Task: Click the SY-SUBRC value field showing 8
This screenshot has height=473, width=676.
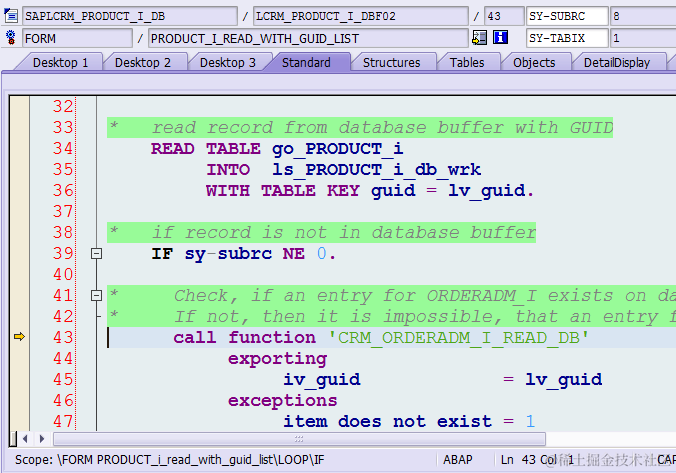Action: [x=642, y=16]
